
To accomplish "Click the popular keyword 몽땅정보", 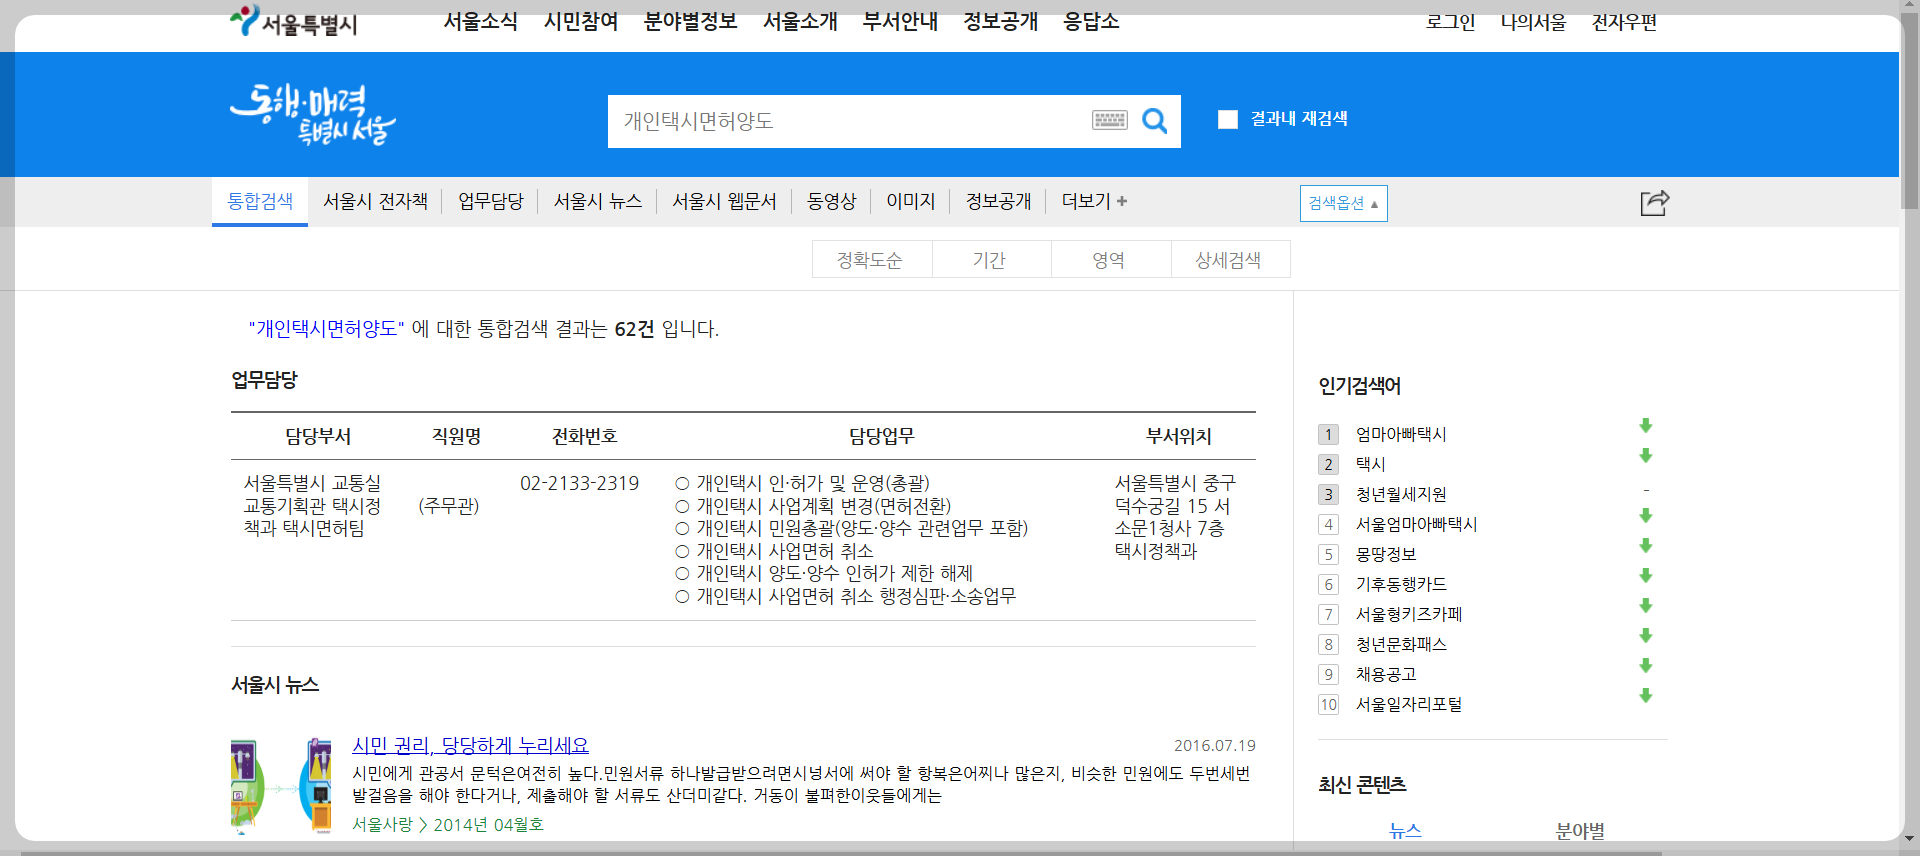I will click(1386, 554).
